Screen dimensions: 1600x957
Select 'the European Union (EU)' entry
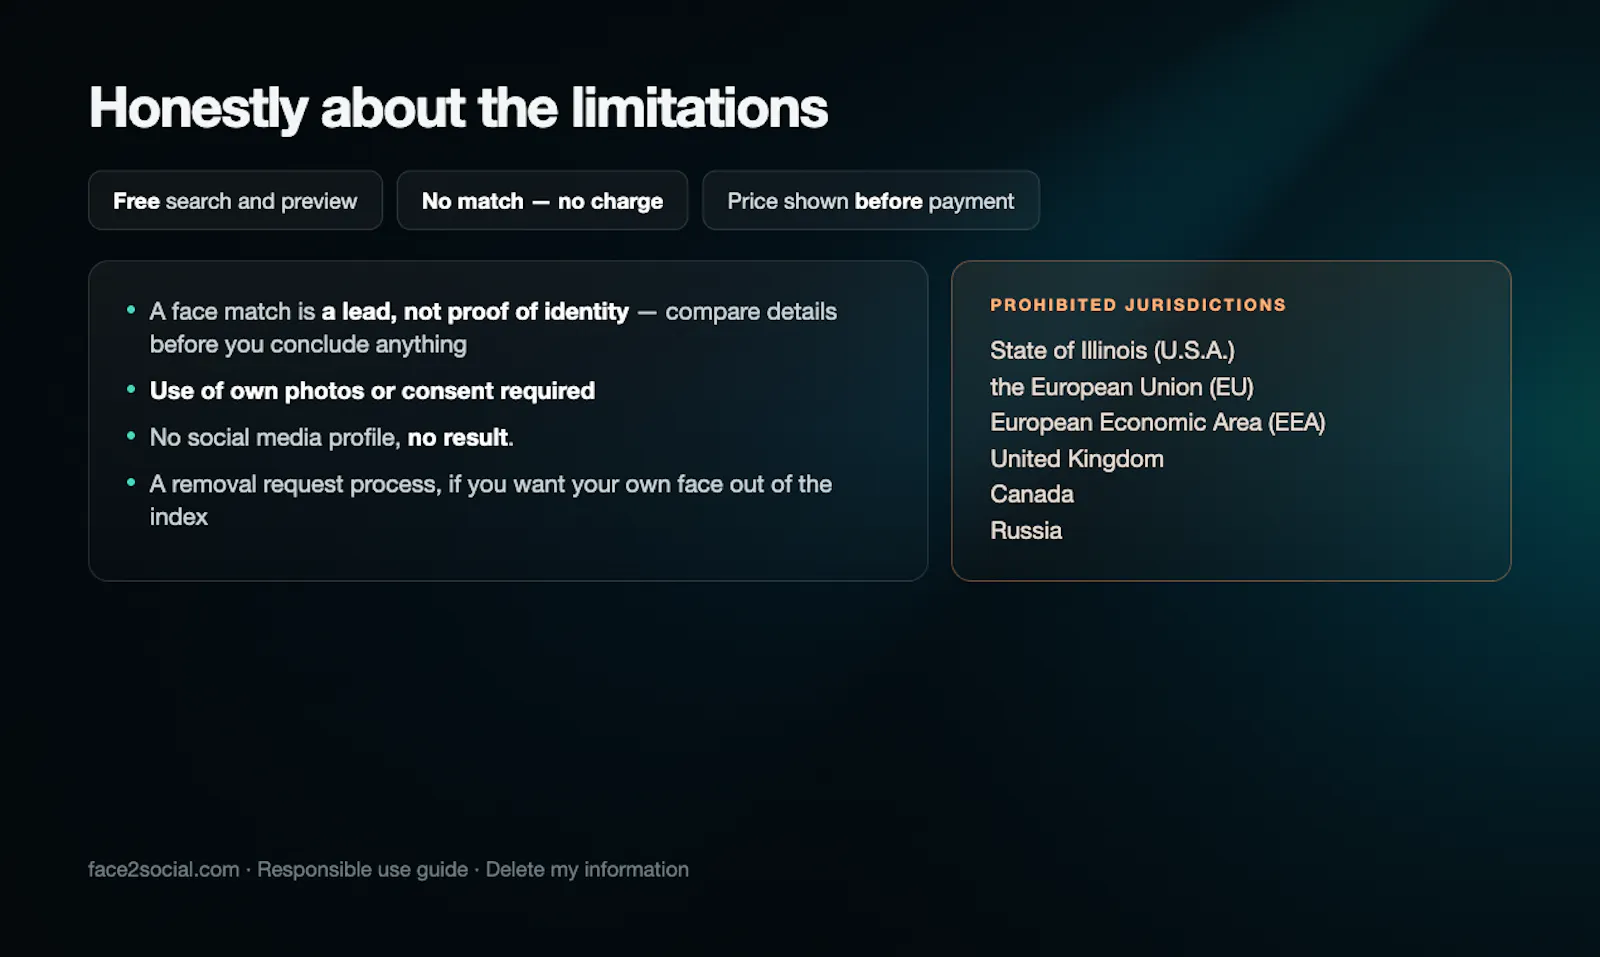point(1121,387)
